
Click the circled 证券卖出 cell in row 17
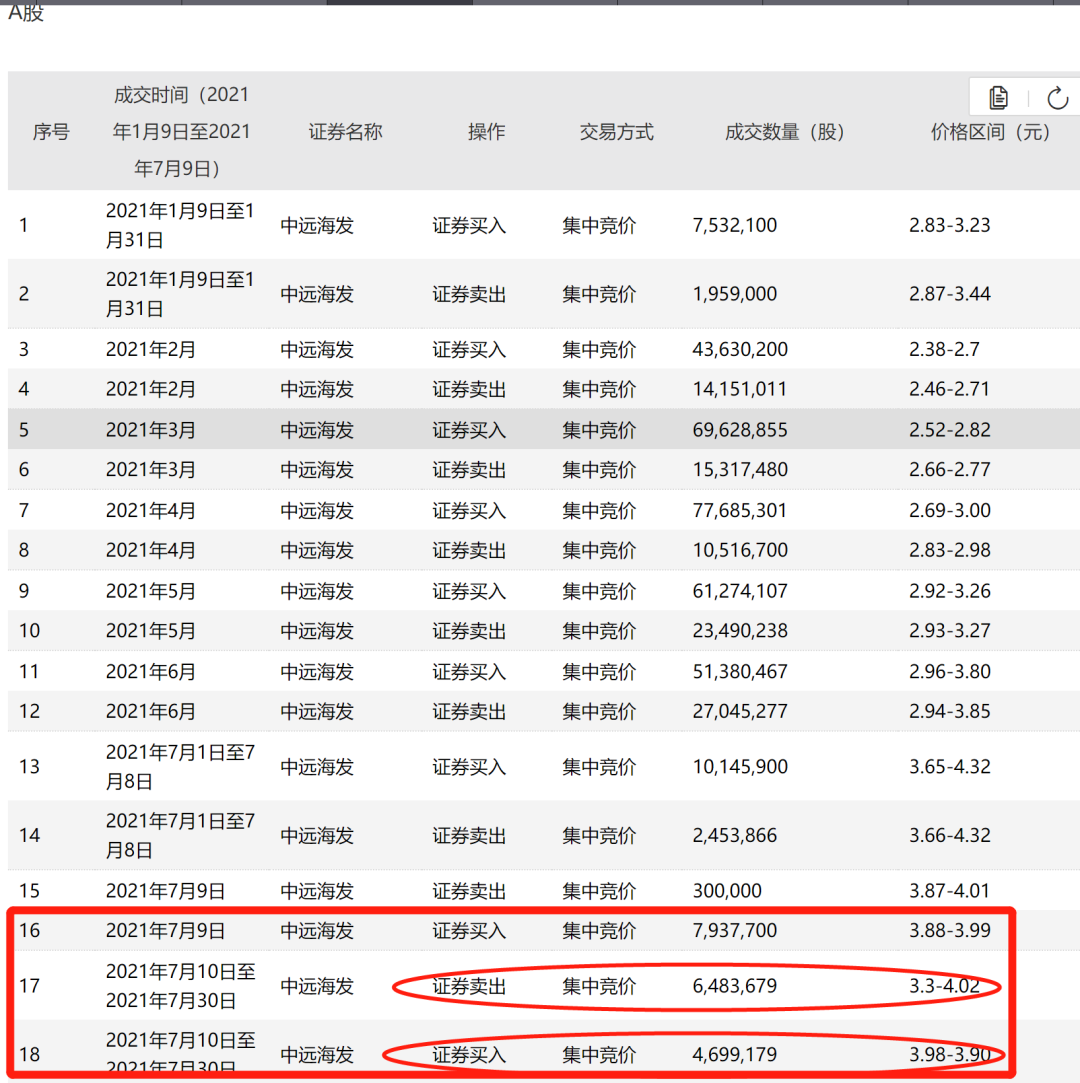[469, 985]
